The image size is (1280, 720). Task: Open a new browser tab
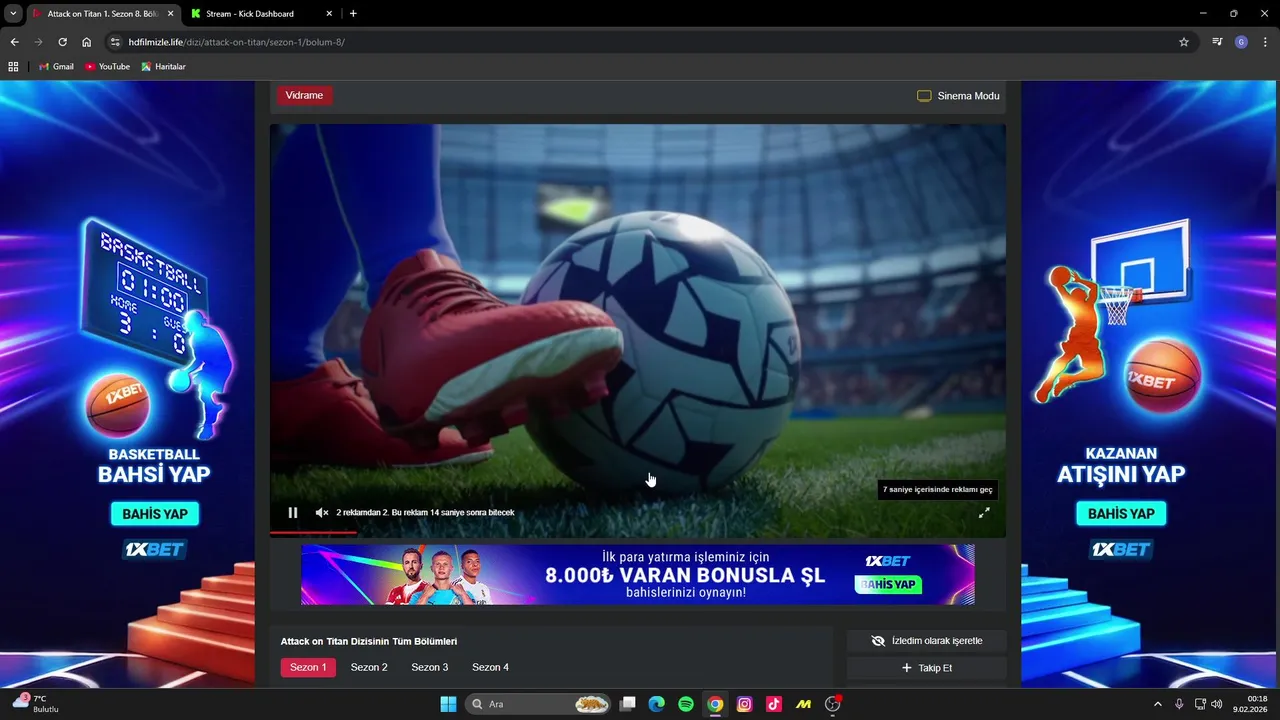point(353,14)
